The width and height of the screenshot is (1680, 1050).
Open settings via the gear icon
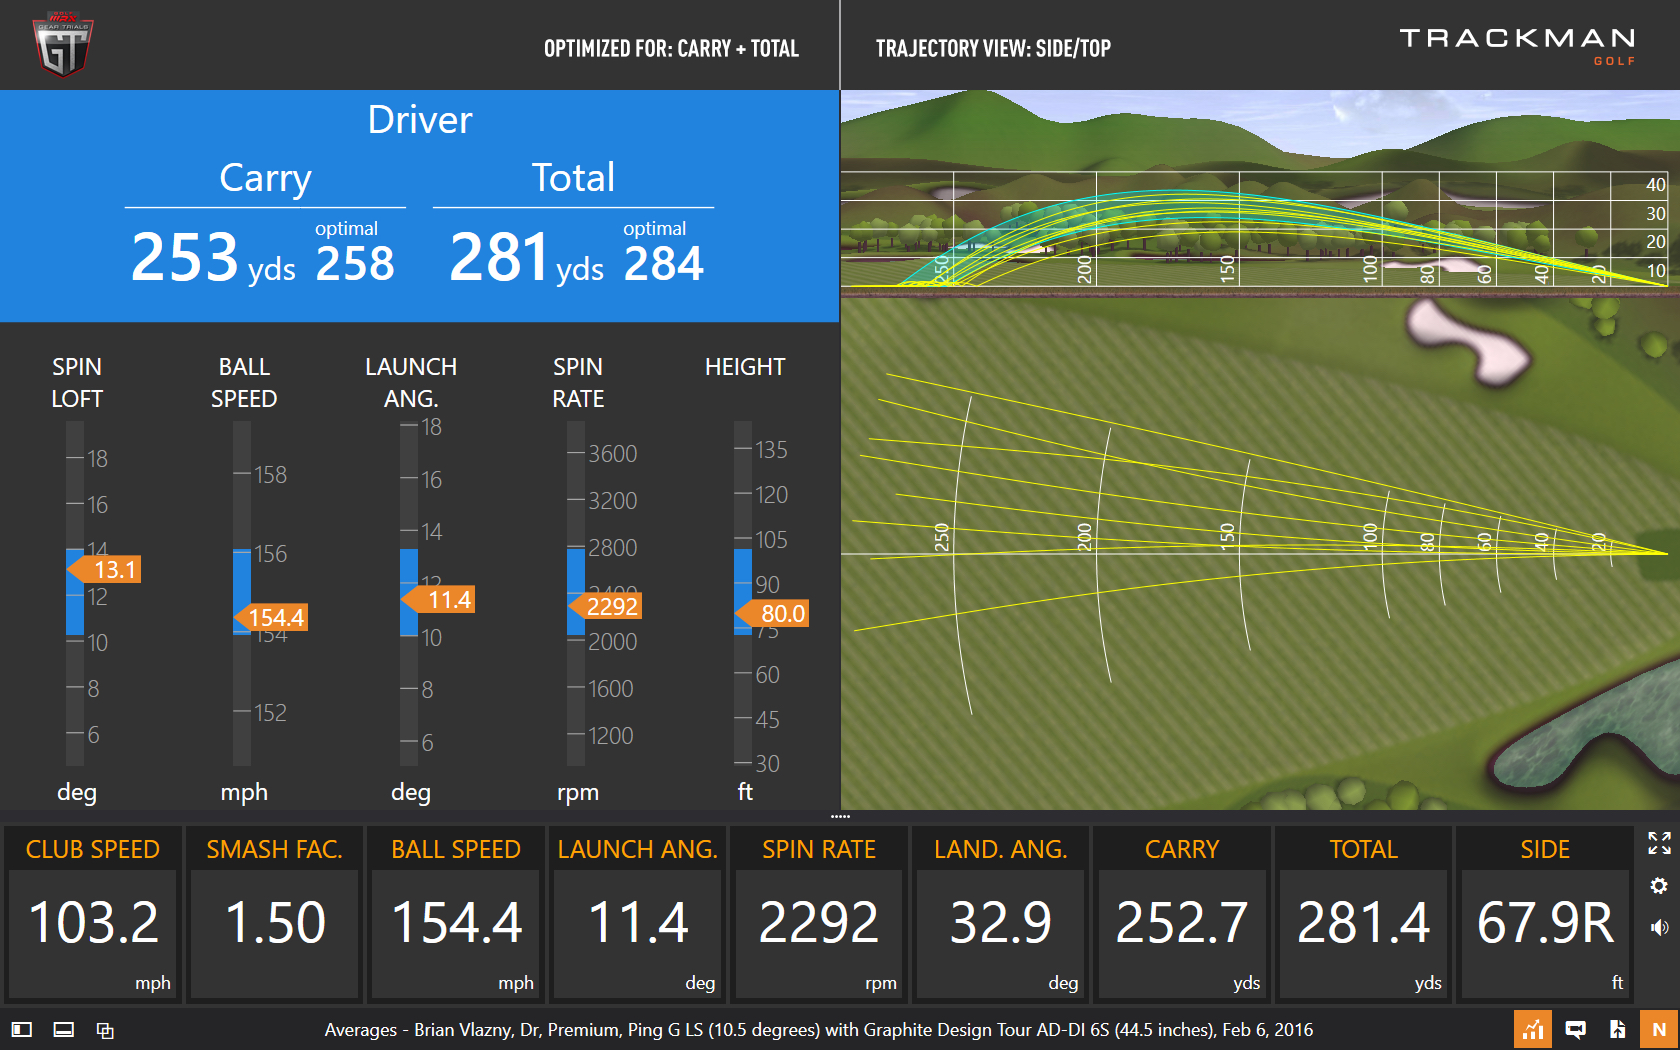click(x=1659, y=886)
